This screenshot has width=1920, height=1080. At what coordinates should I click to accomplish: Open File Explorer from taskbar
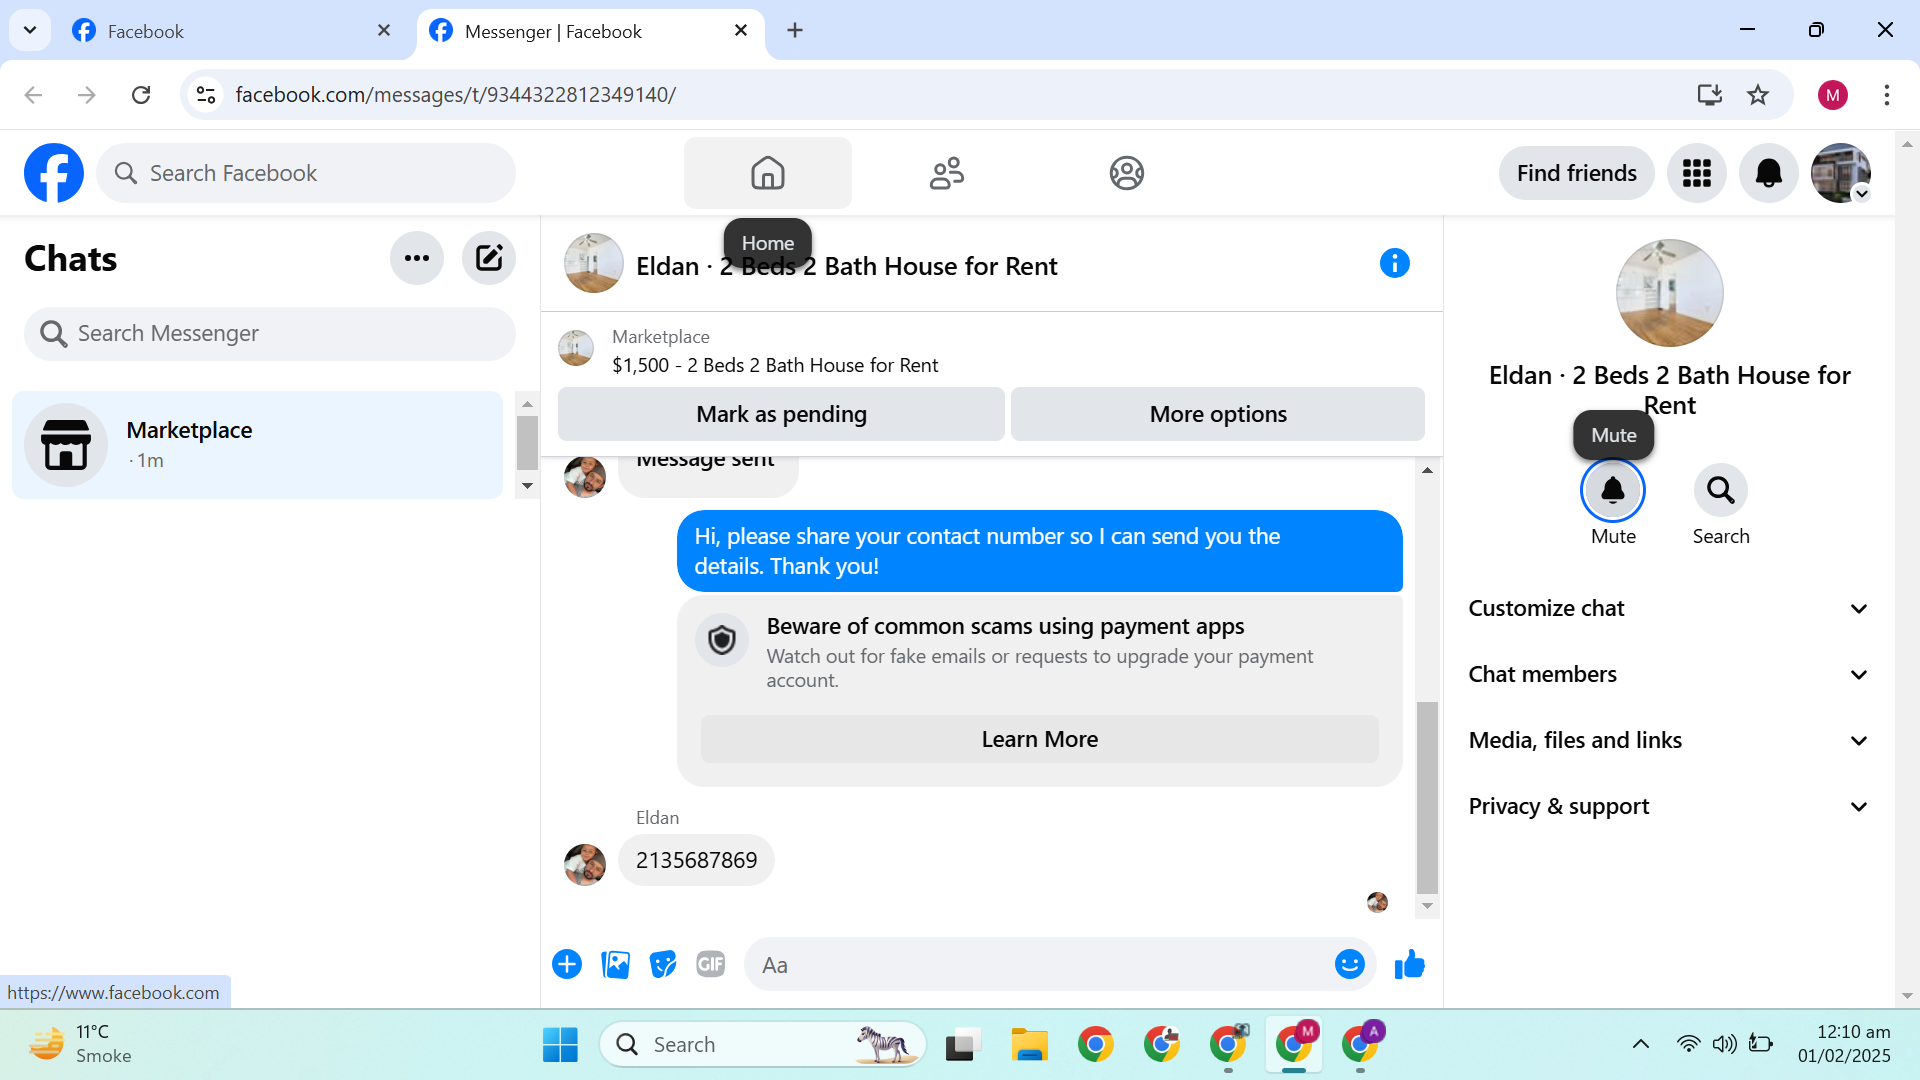point(1029,1045)
